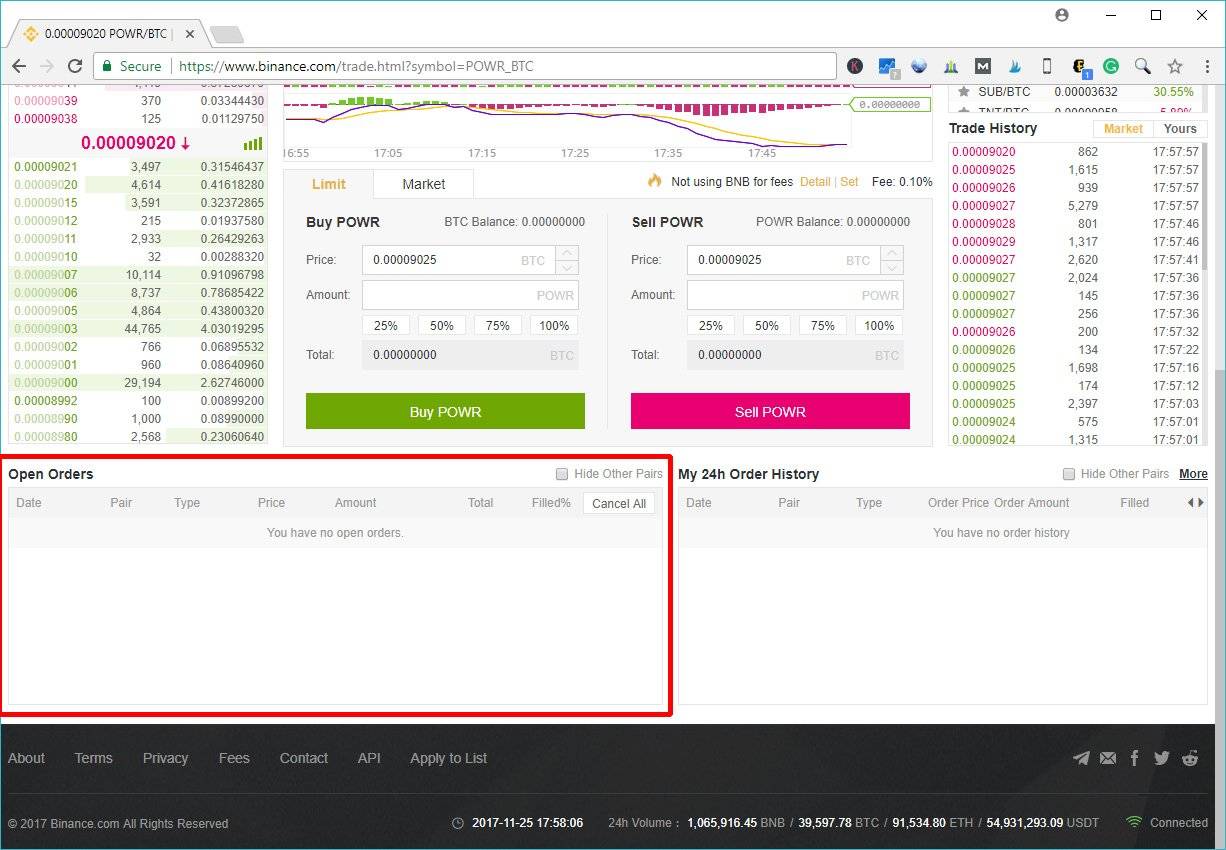This screenshot has height=850, width=1226.
Task: Open More in 24h Order History
Action: pyautogui.click(x=1193, y=474)
